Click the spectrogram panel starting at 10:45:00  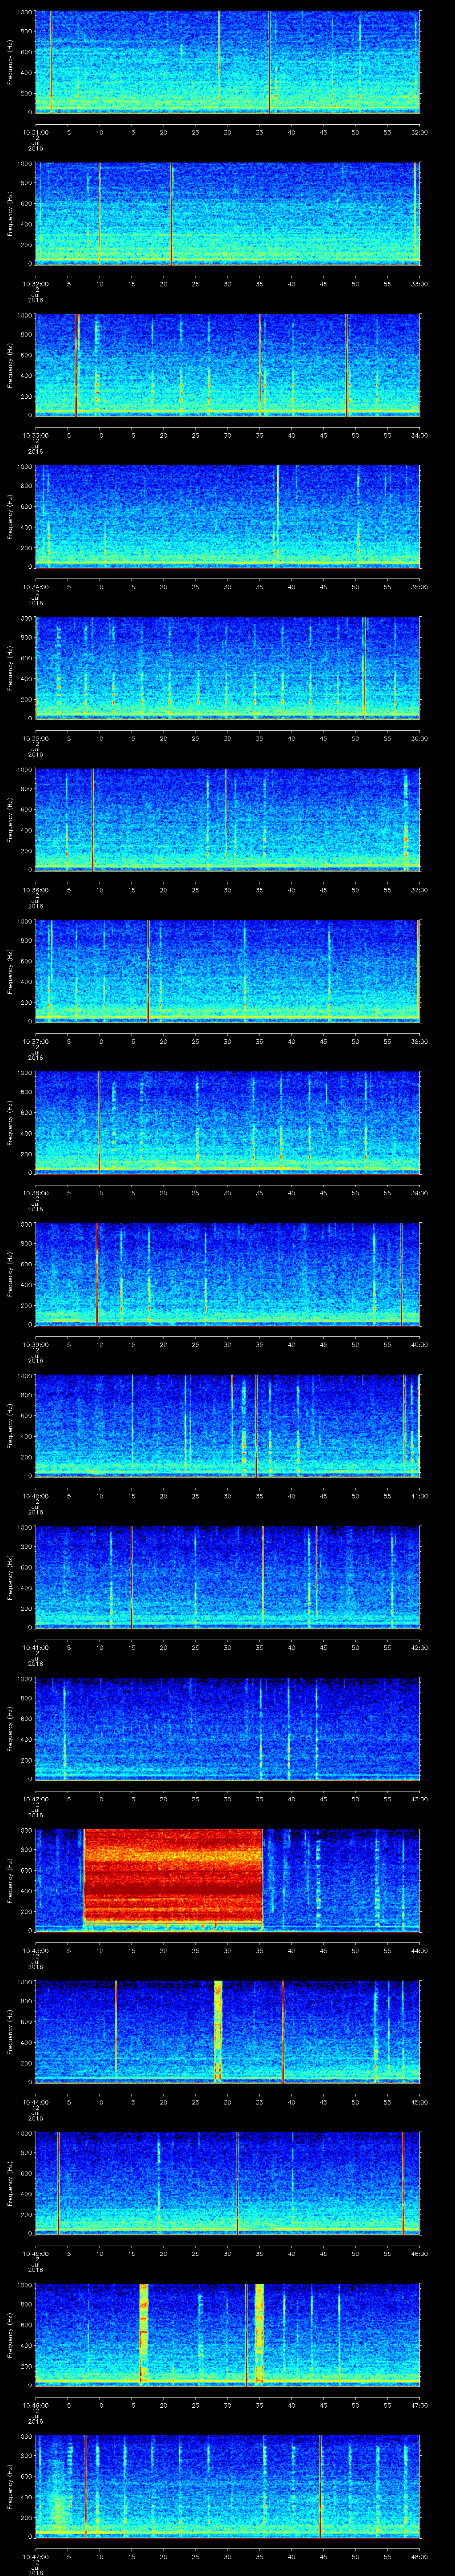click(227, 2184)
